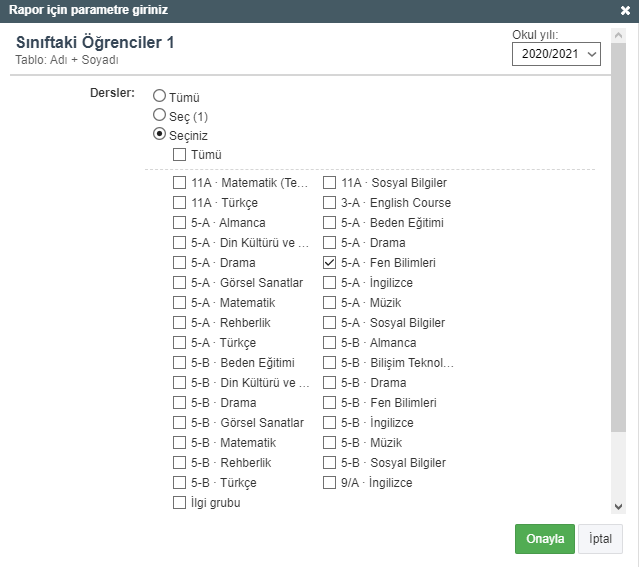Viewport: 639px width, 567px height.
Task: Check the Tümü select-all checkbox
Action: click(x=179, y=155)
